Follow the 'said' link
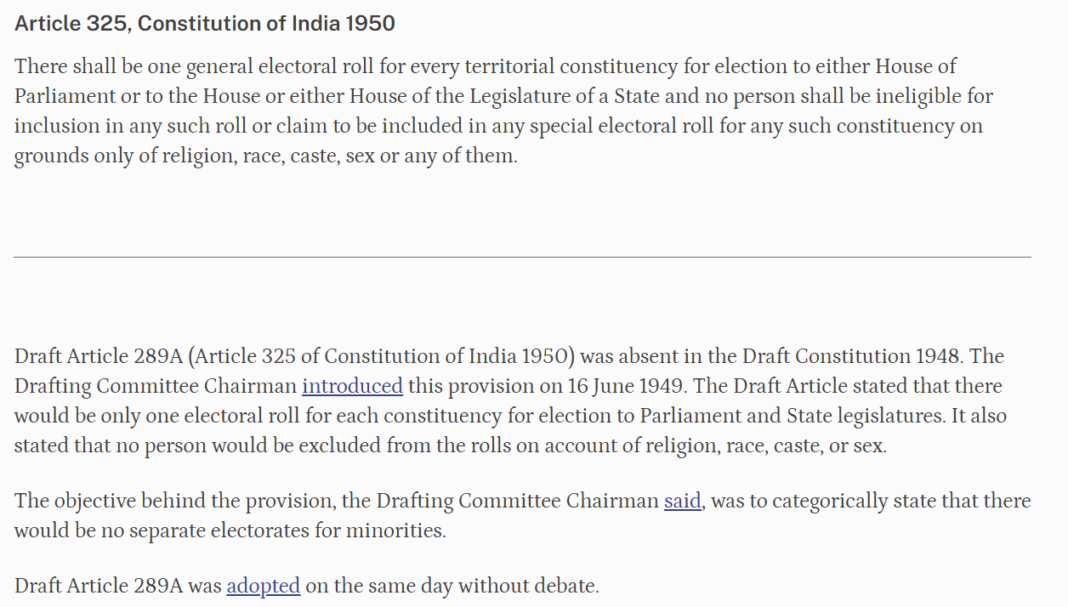 click(682, 501)
